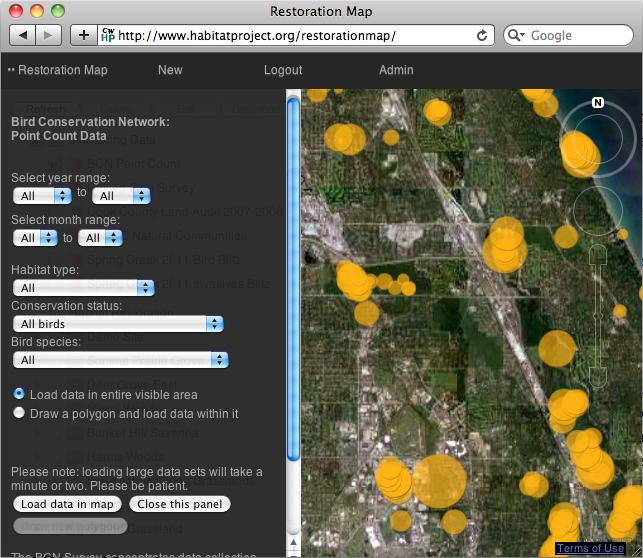Click the zoom slider top plus end
The width and height of the screenshot is (643, 558).
597,254
